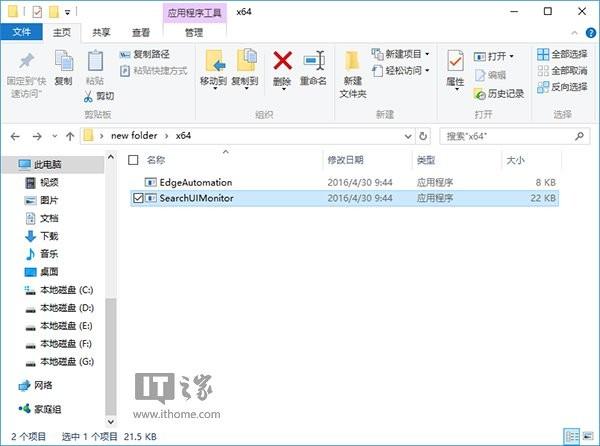Image resolution: width=600 pixels, height=446 pixels.
Task: Switch to the View (查看) ribbon tab
Action: click(x=141, y=33)
